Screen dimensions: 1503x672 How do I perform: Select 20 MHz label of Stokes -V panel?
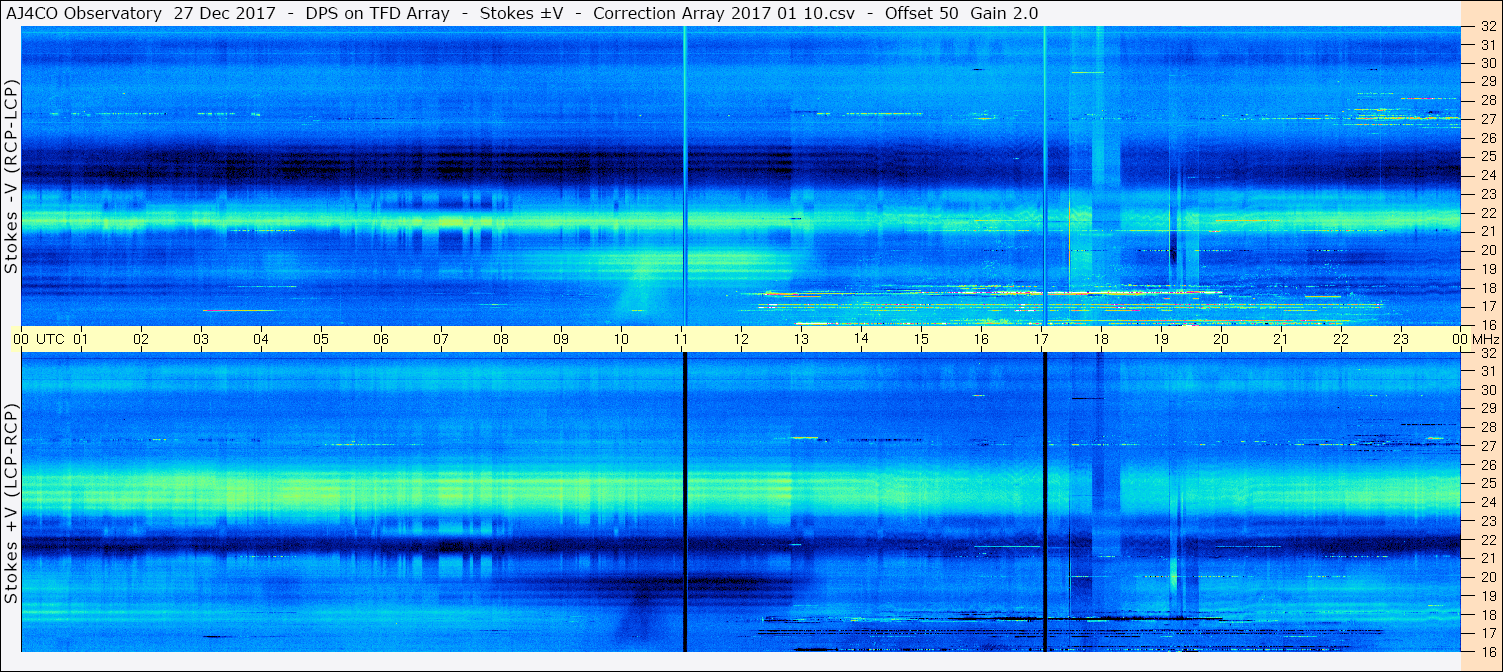tap(1487, 250)
